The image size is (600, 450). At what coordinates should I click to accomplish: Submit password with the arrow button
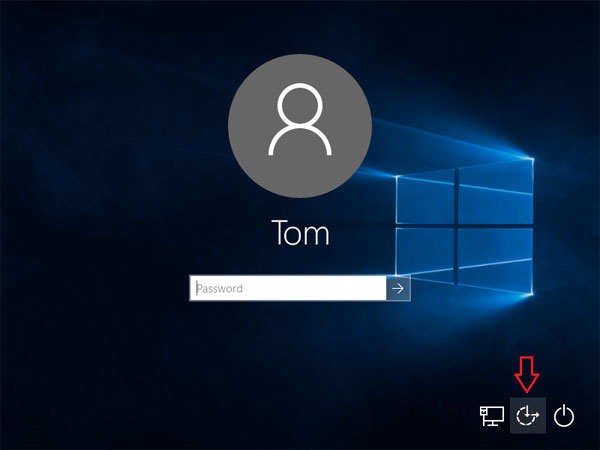click(398, 288)
